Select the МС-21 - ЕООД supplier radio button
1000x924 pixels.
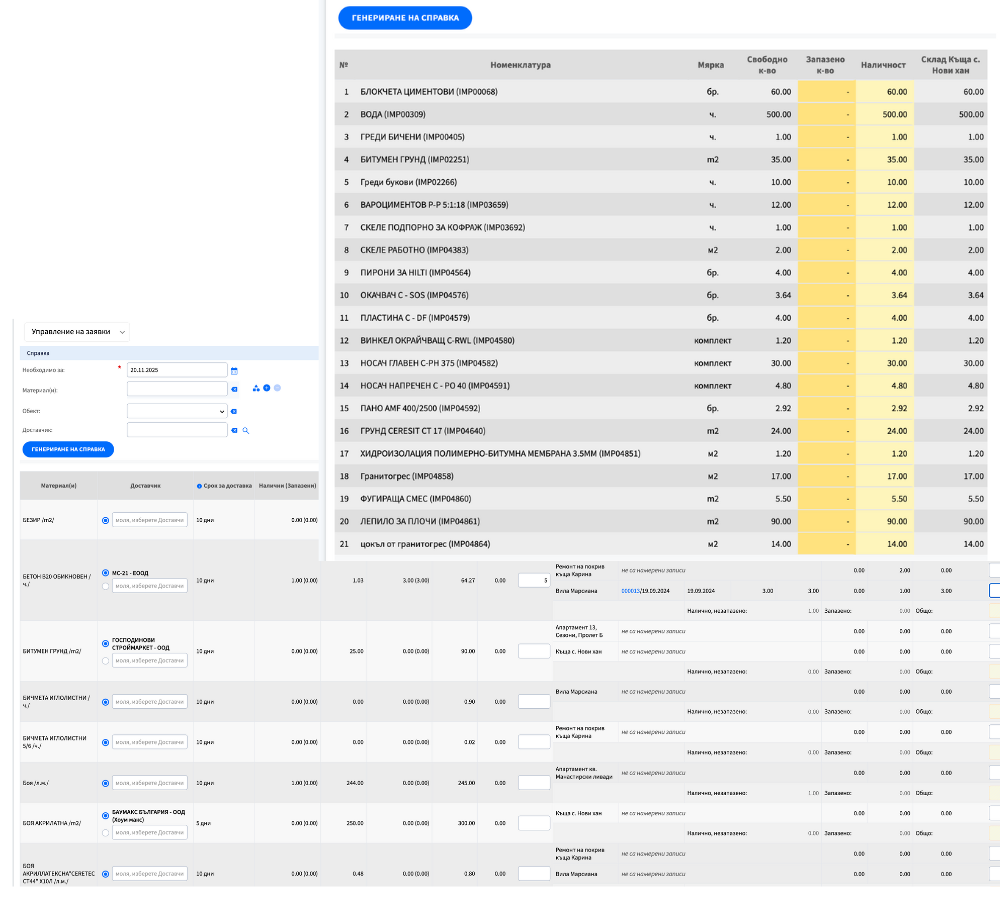click(x=106, y=573)
